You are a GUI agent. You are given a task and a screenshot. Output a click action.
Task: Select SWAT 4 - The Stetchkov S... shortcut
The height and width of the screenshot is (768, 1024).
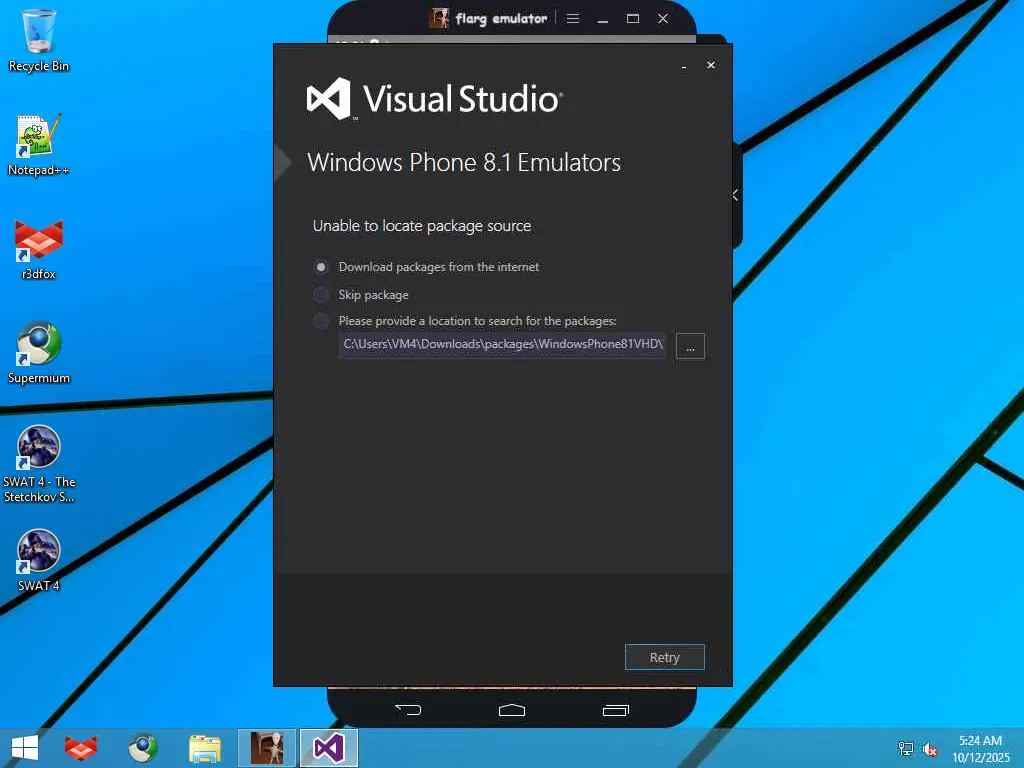point(39,464)
